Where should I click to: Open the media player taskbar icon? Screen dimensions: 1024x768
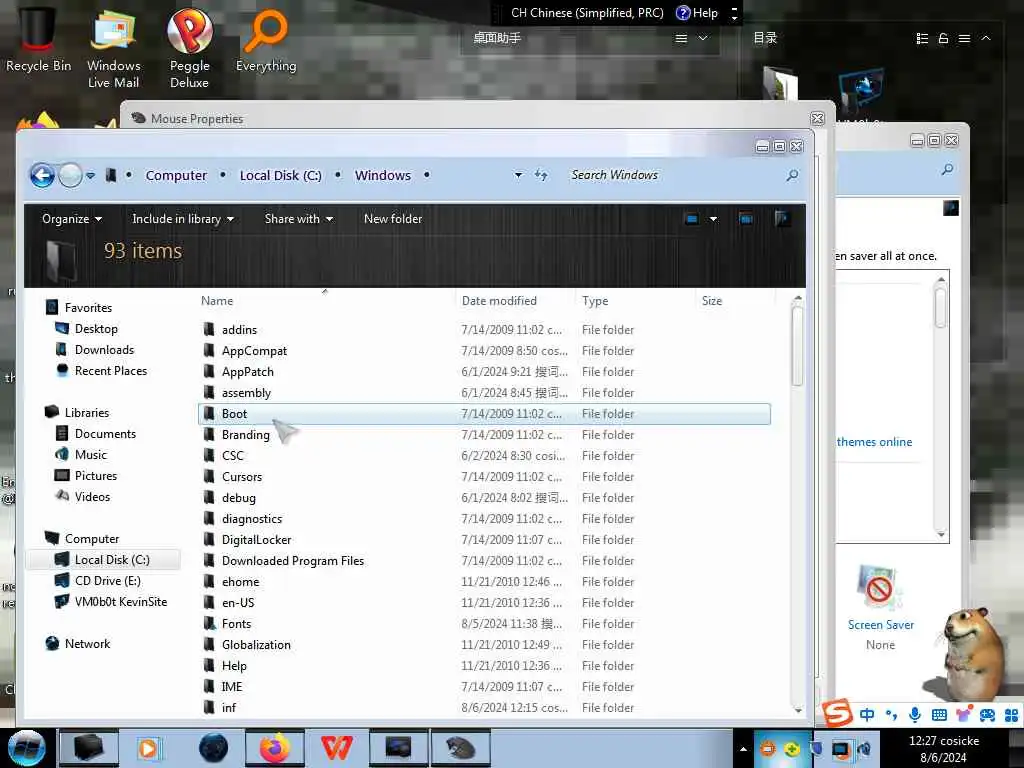tap(149, 748)
